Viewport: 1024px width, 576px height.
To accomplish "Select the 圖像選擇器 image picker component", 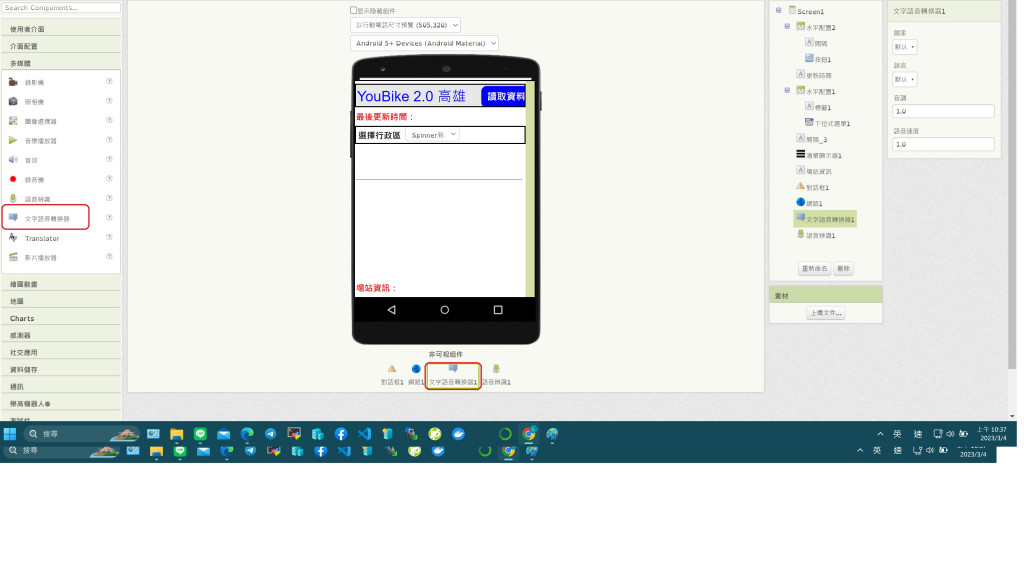I will point(40,121).
